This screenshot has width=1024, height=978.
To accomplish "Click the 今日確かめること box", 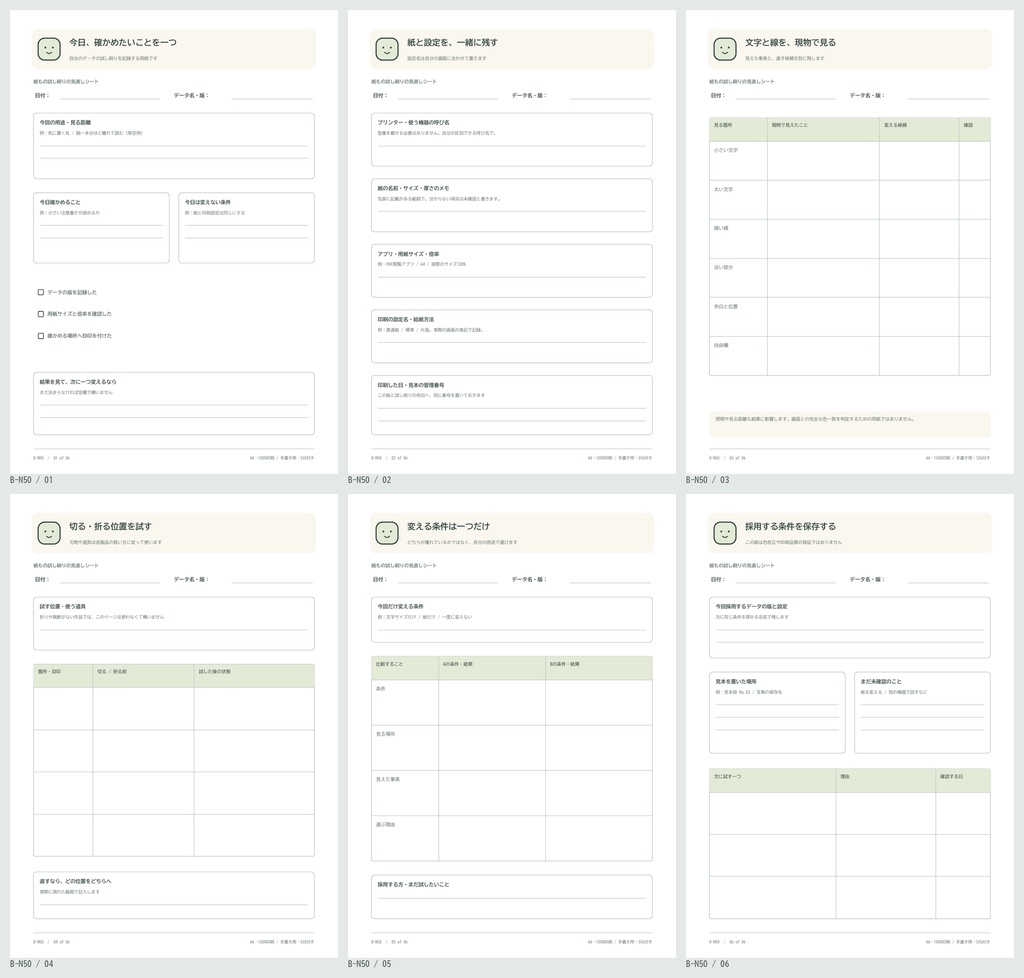I will coord(101,228).
